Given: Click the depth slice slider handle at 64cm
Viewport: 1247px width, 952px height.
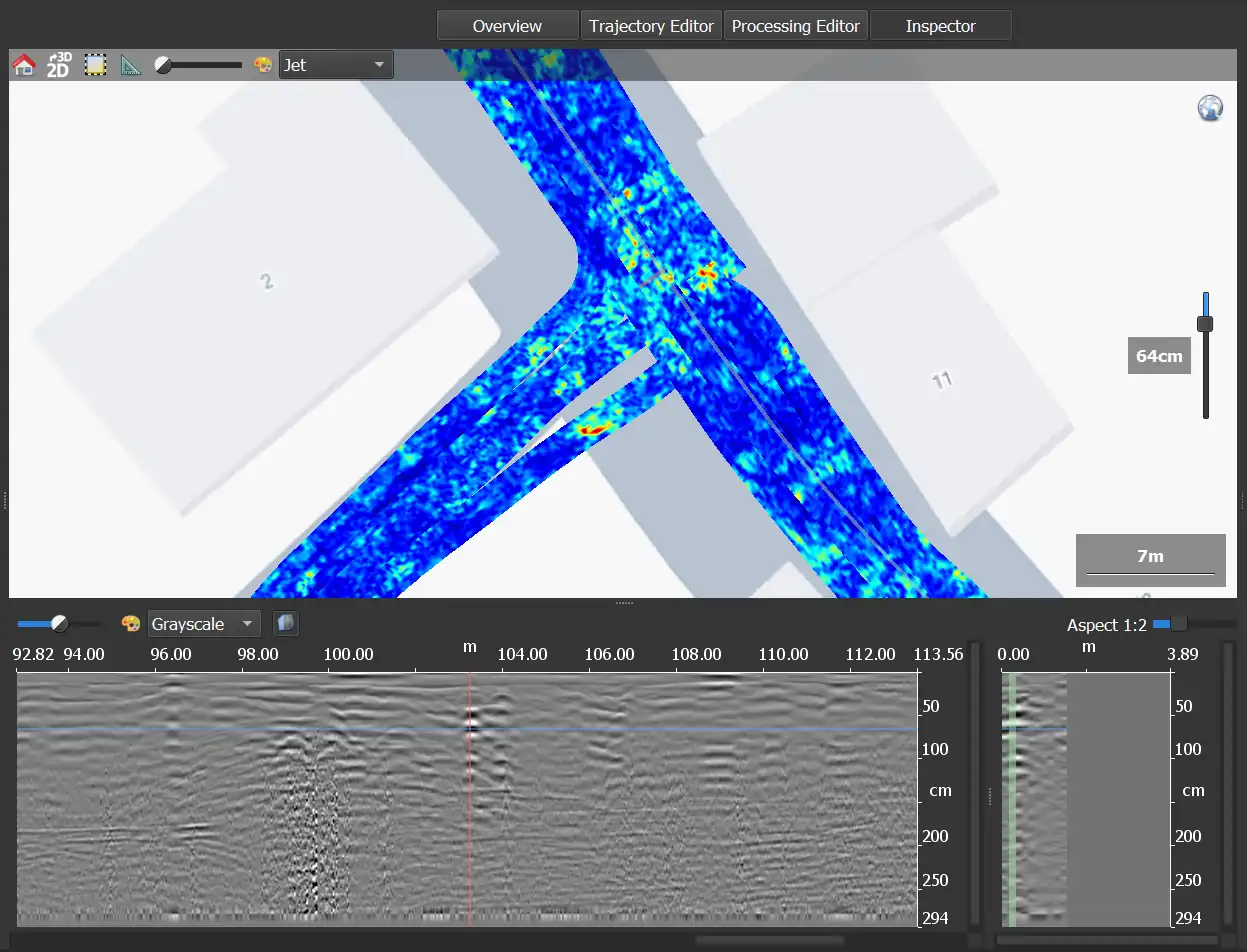Looking at the screenshot, I should 1205,324.
